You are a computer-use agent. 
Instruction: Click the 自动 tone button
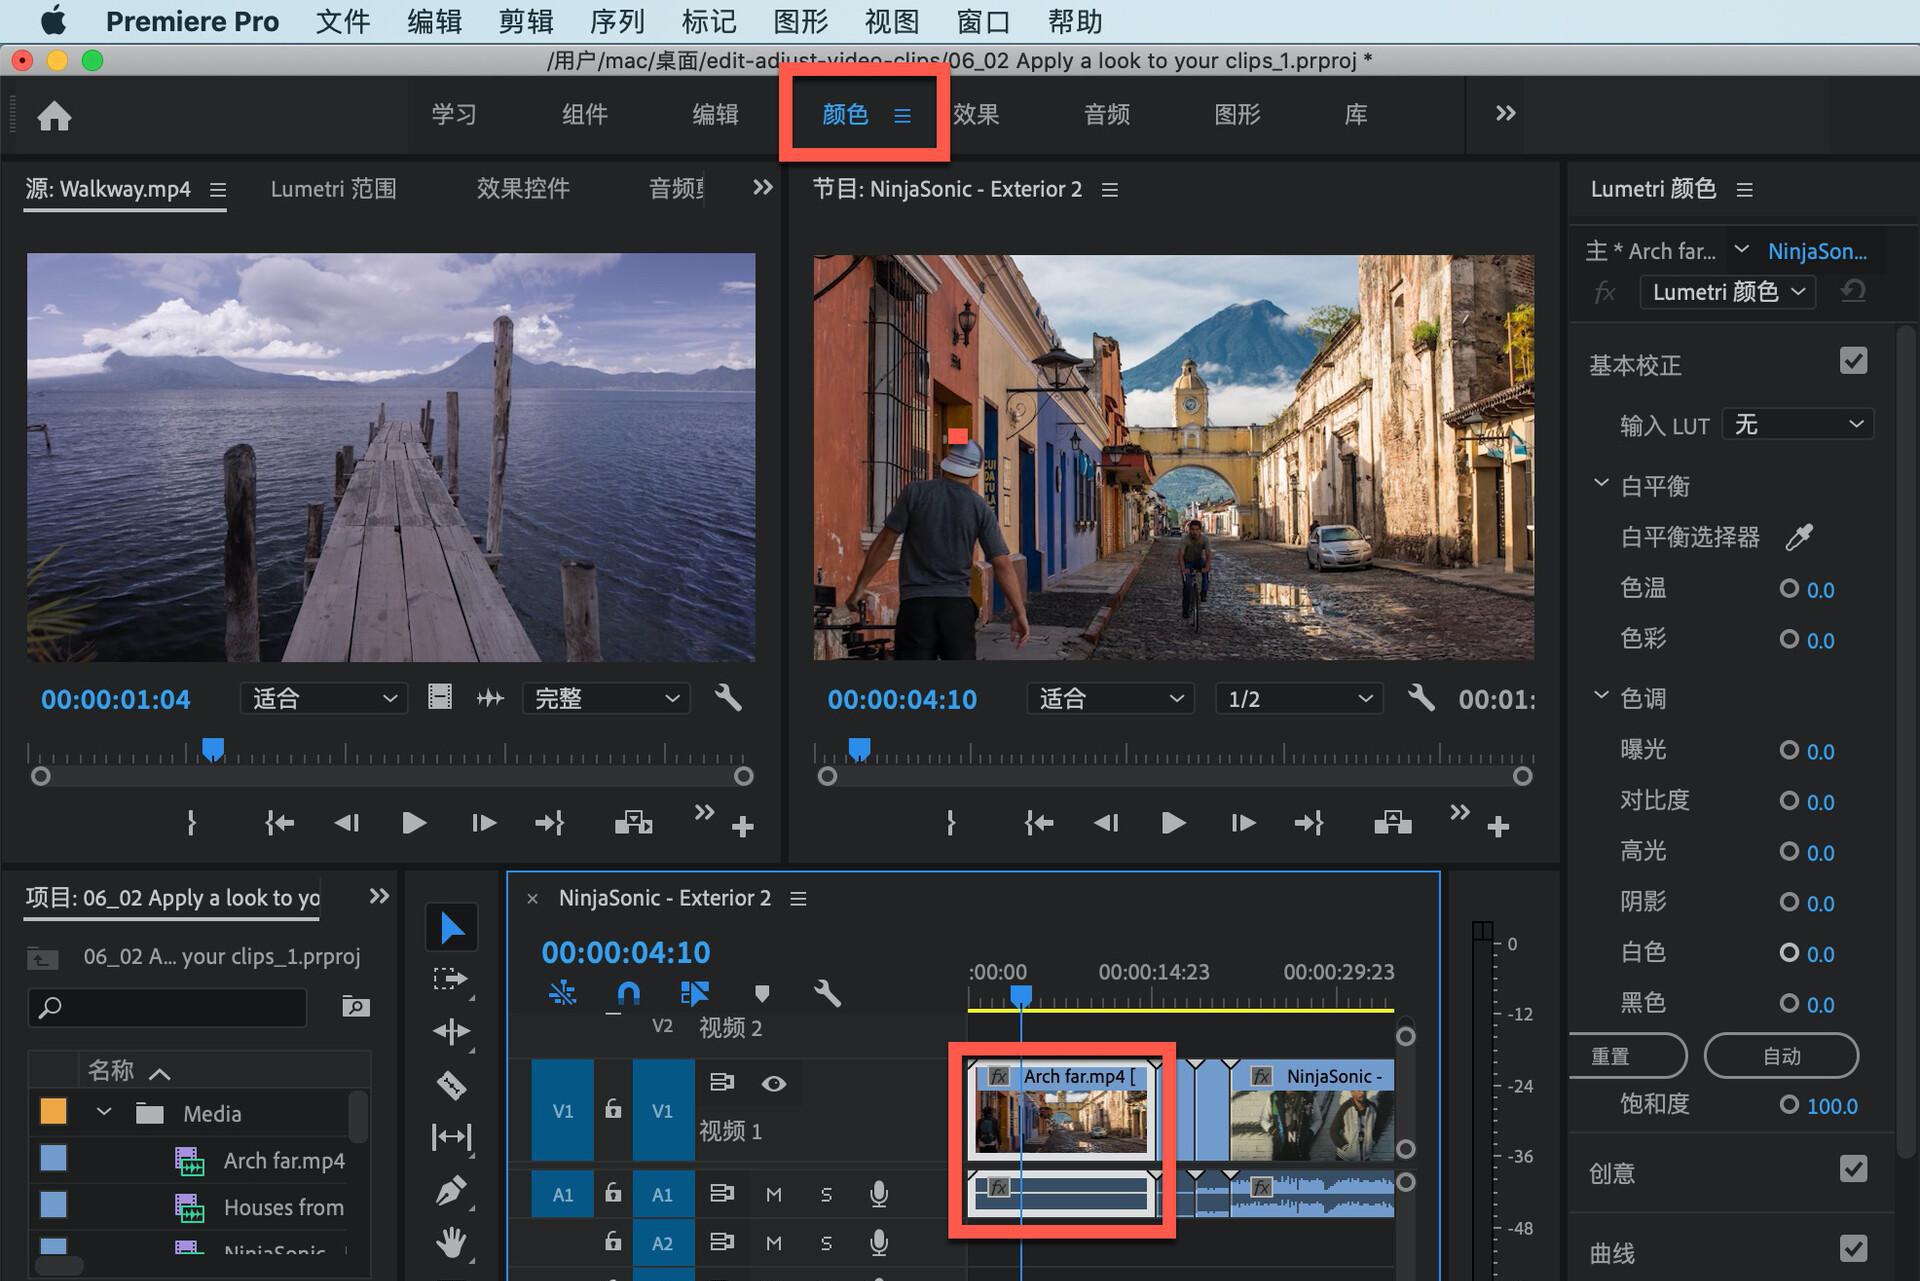[x=1781, y=1056]
